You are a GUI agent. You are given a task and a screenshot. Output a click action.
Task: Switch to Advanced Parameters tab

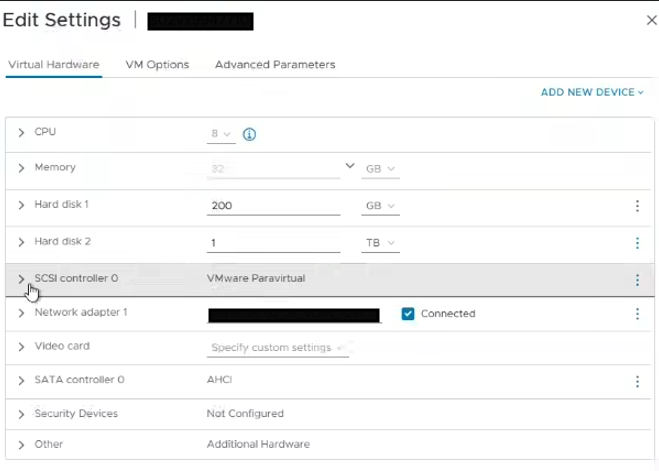click(x=275, y=65)
